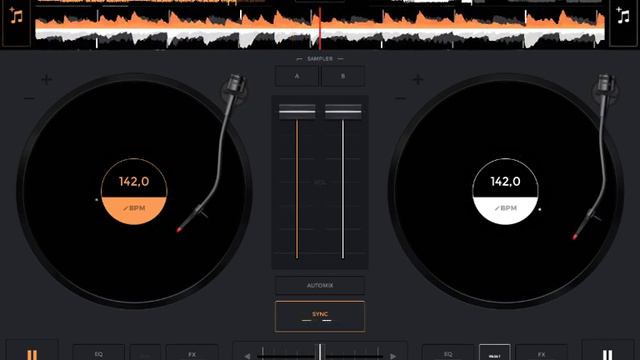
Task: Pause the left deck with the orange pause button
Action: click(32, 355)
